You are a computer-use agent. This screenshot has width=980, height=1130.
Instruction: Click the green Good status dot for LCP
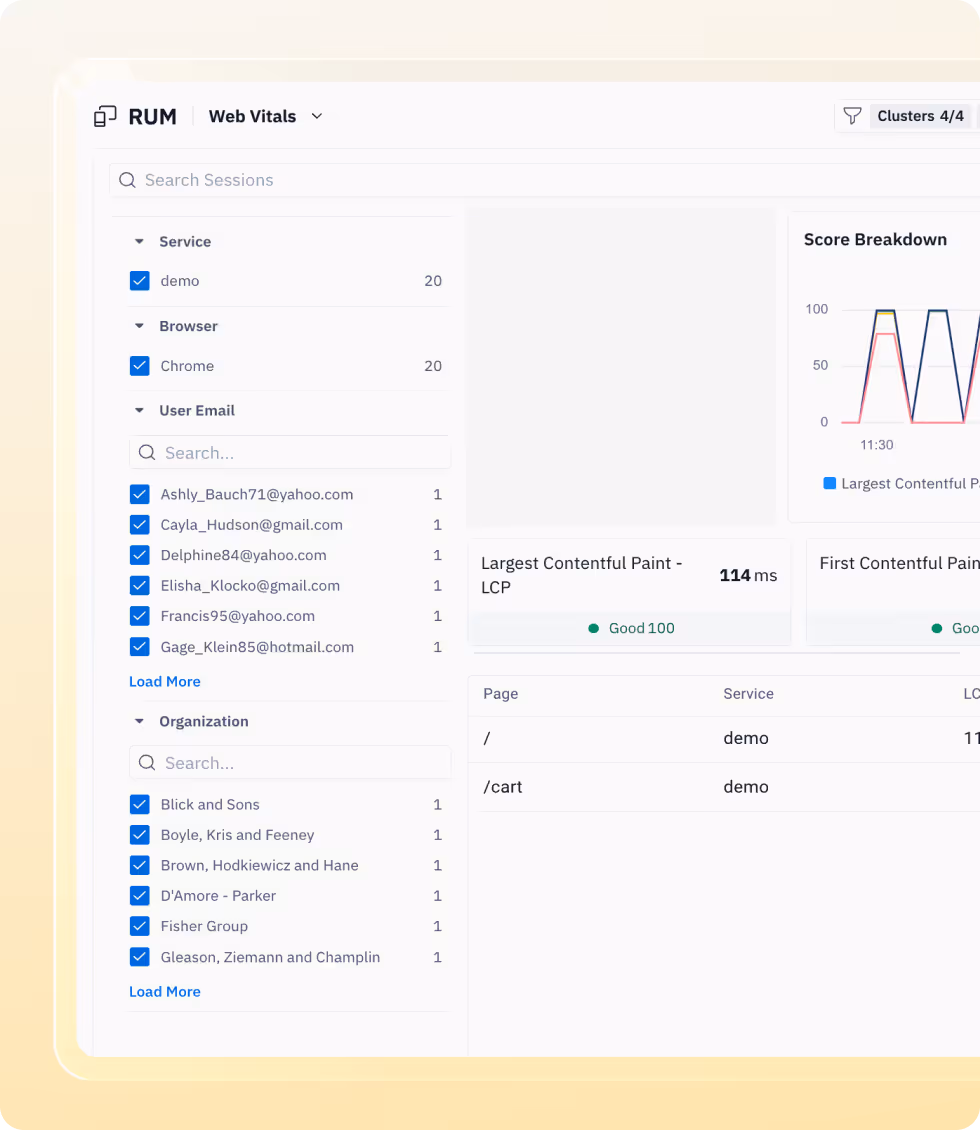tap(594, 629)
